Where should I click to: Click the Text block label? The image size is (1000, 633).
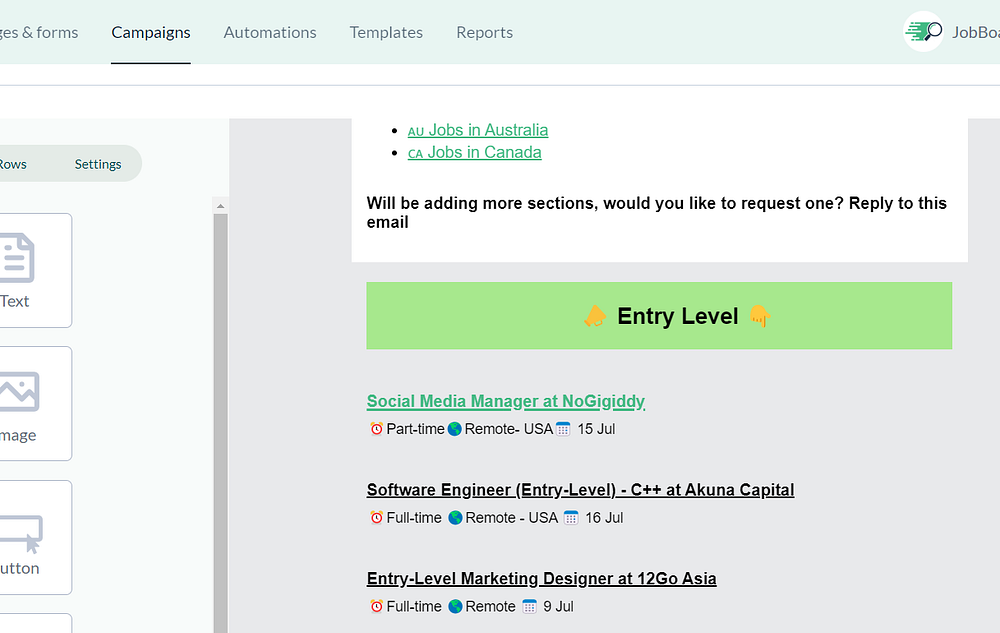tap(15, 301)
